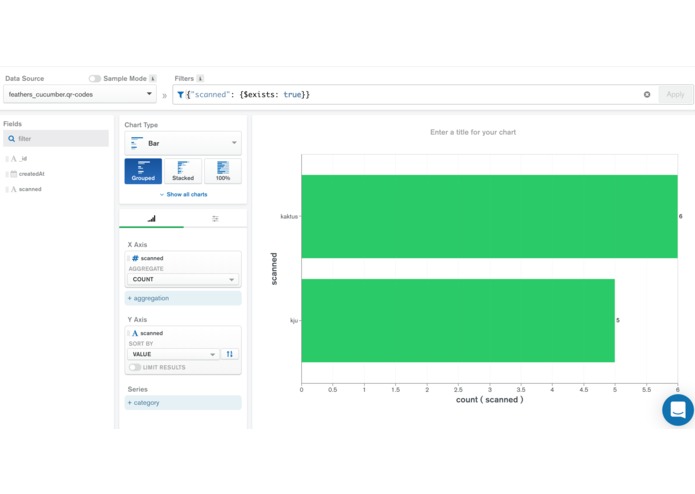Open the COUNT aggregate dropdown
695x494 pixels.
183,279
